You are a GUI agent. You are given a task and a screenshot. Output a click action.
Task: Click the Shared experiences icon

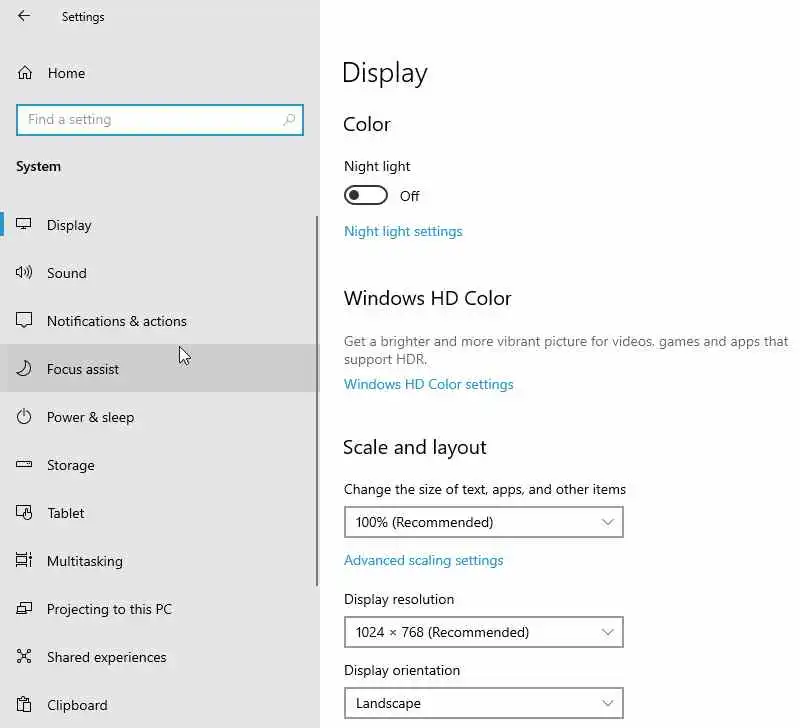point(23,656)
